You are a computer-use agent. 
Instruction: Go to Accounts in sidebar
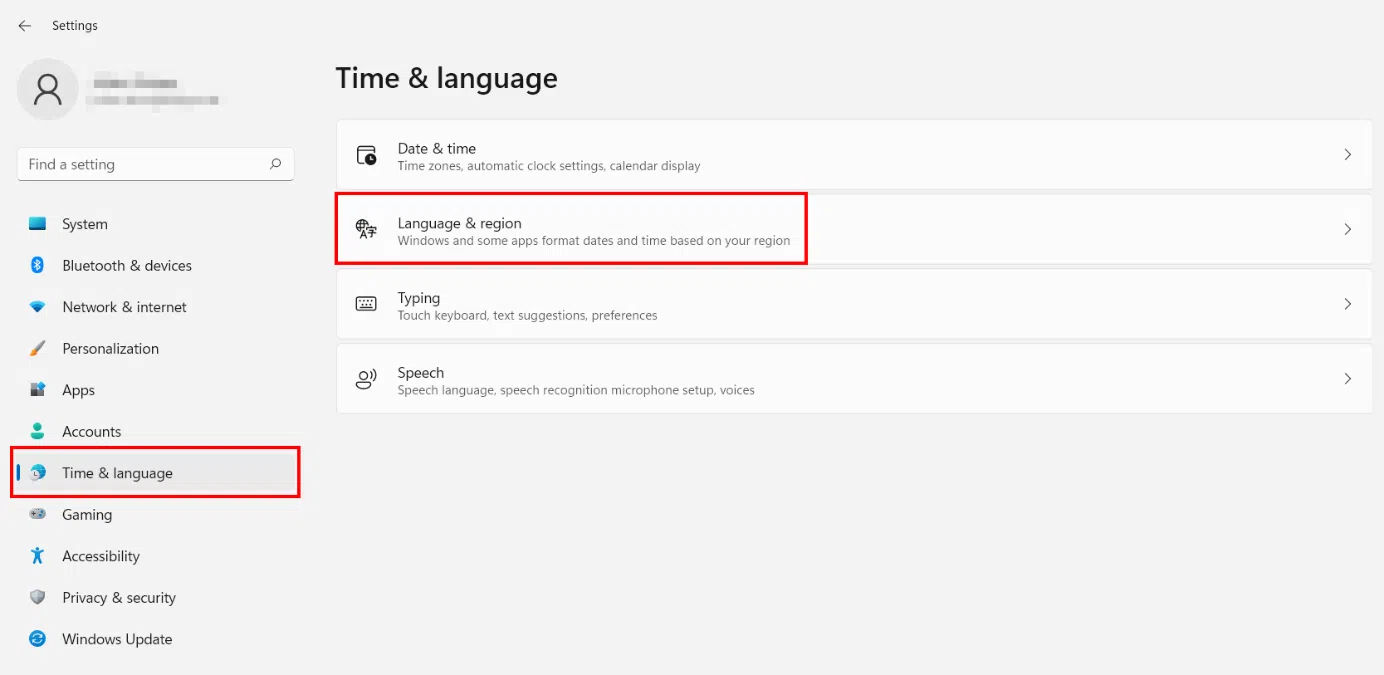click(x=91, y=432)
